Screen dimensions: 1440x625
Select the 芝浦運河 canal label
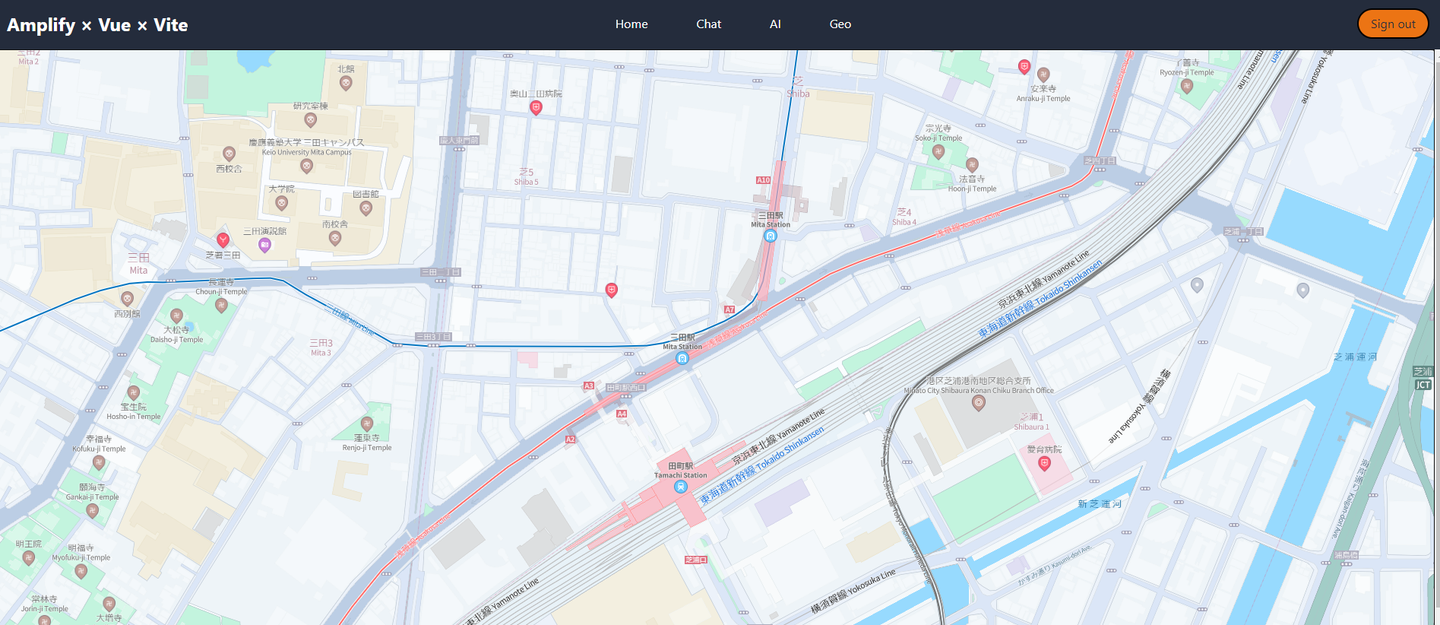1356,356
